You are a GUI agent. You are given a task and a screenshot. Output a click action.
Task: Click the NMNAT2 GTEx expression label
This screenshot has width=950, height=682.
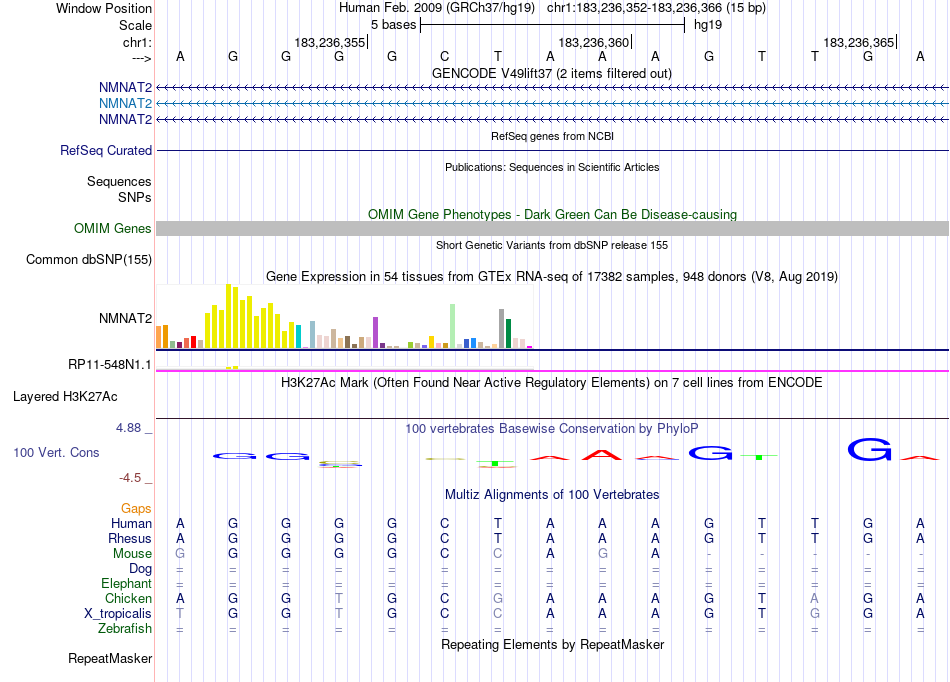[x=125, y=318]
